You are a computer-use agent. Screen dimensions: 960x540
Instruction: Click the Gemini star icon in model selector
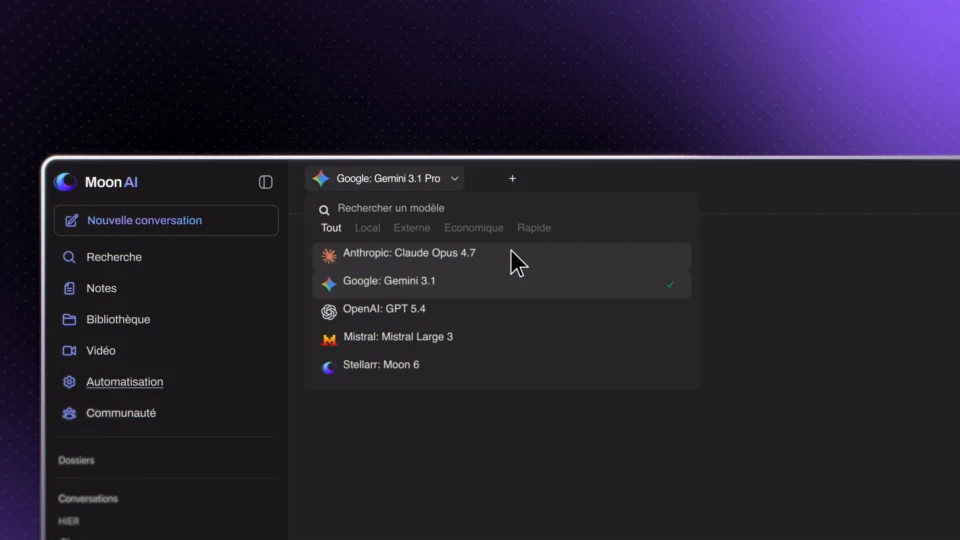click(x=321, y=178)
